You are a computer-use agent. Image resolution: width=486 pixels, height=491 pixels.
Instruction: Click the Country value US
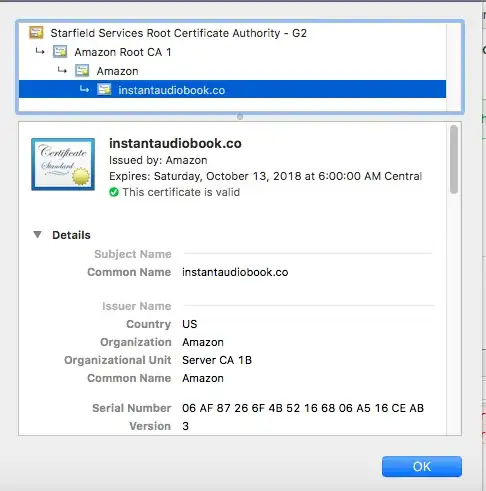(190, 324)
